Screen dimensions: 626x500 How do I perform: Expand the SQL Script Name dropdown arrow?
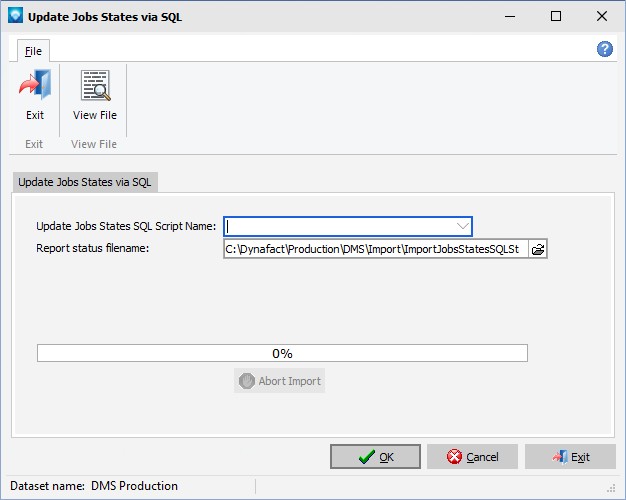tap(462, 226)
